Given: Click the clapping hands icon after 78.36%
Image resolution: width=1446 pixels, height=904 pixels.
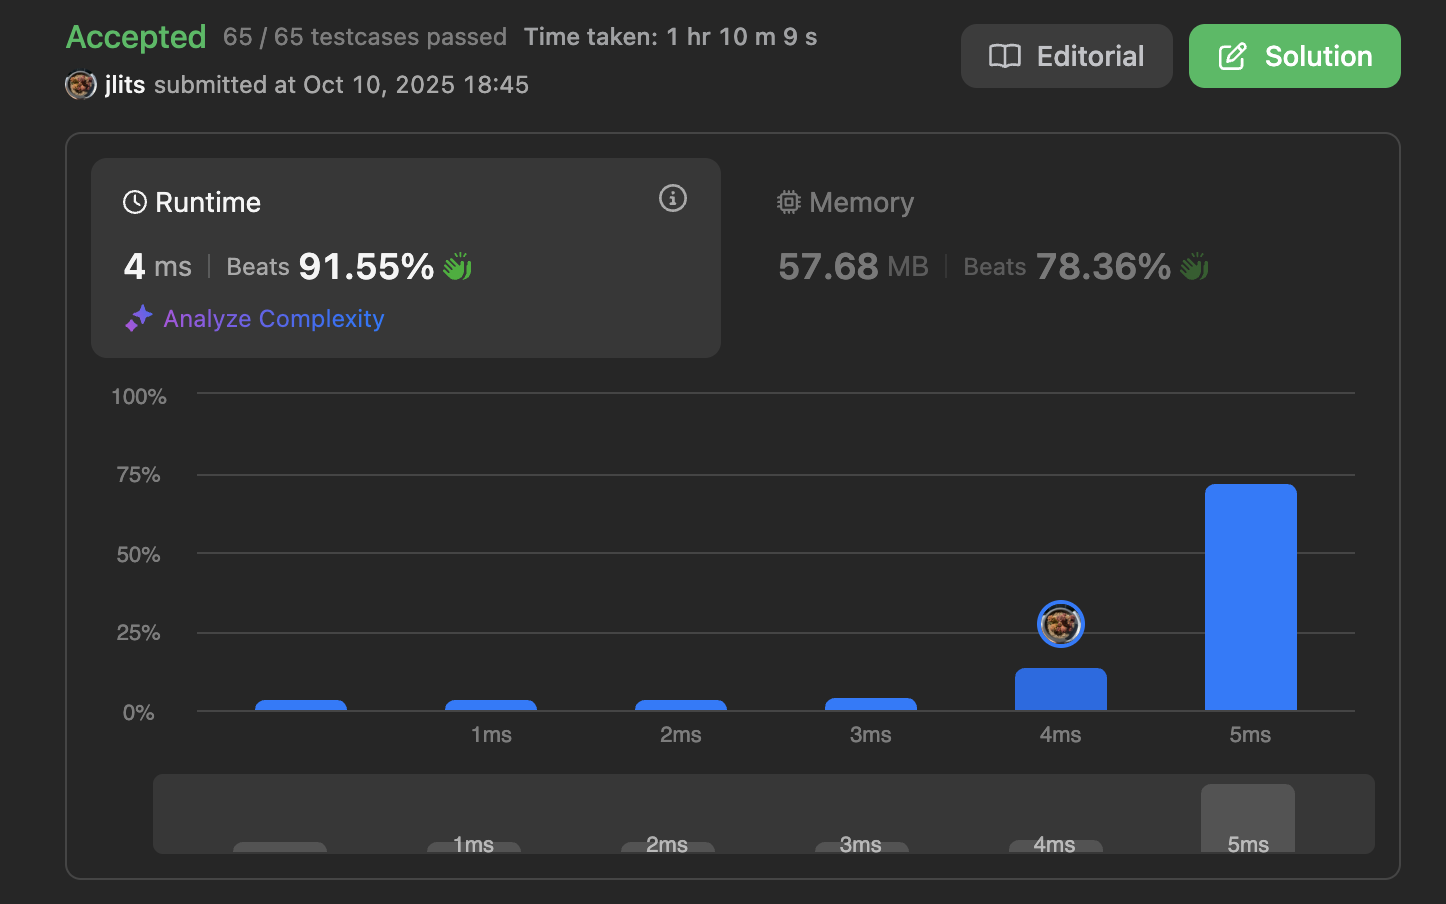Looking at the screenshot, I should pyautogui.click(x=1194, y=266).
